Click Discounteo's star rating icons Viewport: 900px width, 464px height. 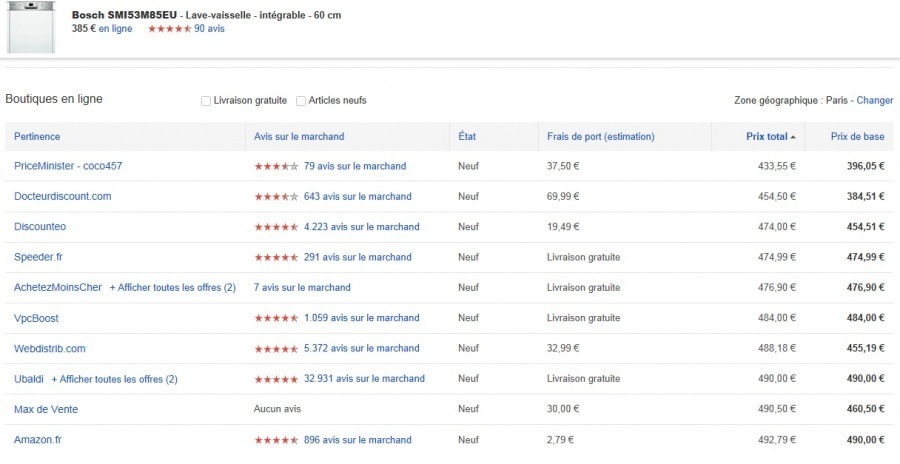[276, 227]
